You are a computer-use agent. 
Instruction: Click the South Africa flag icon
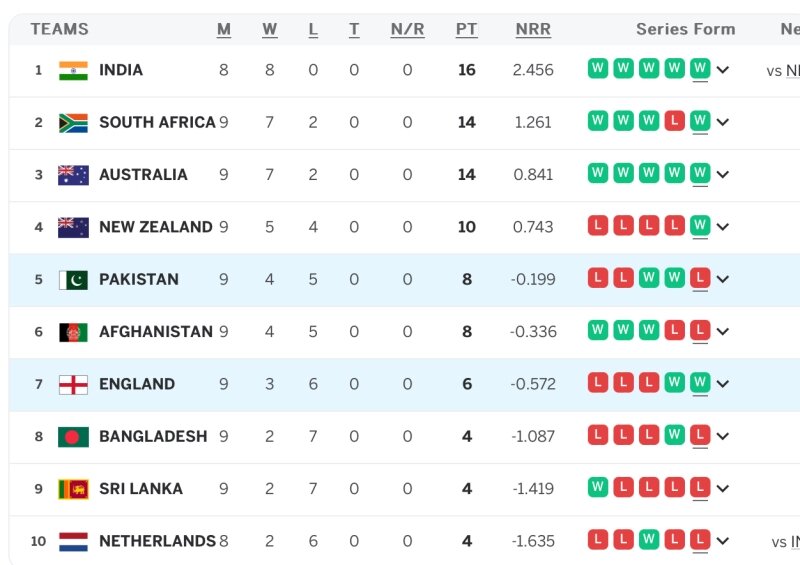pyautogui.click(x=73, y=123)
